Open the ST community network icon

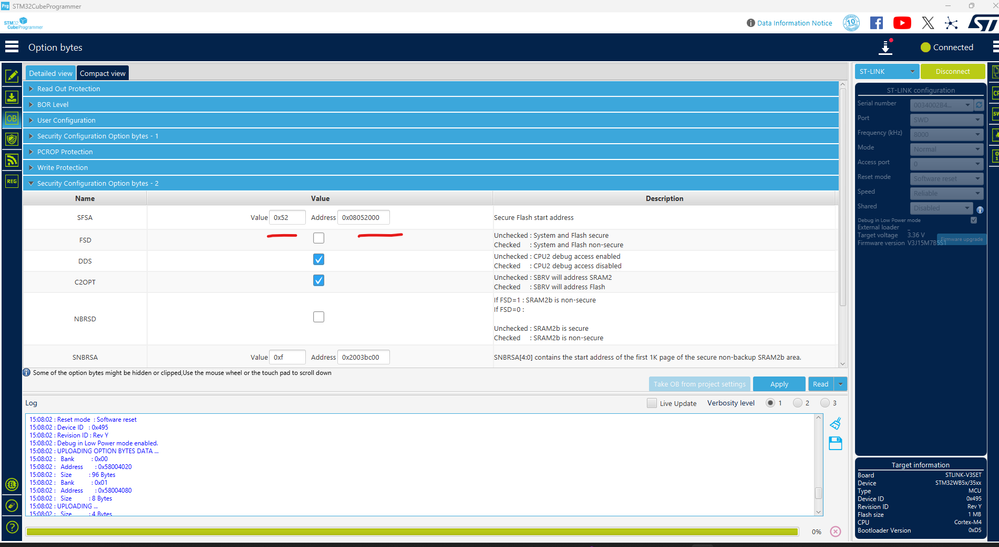[x=951, y=23]
